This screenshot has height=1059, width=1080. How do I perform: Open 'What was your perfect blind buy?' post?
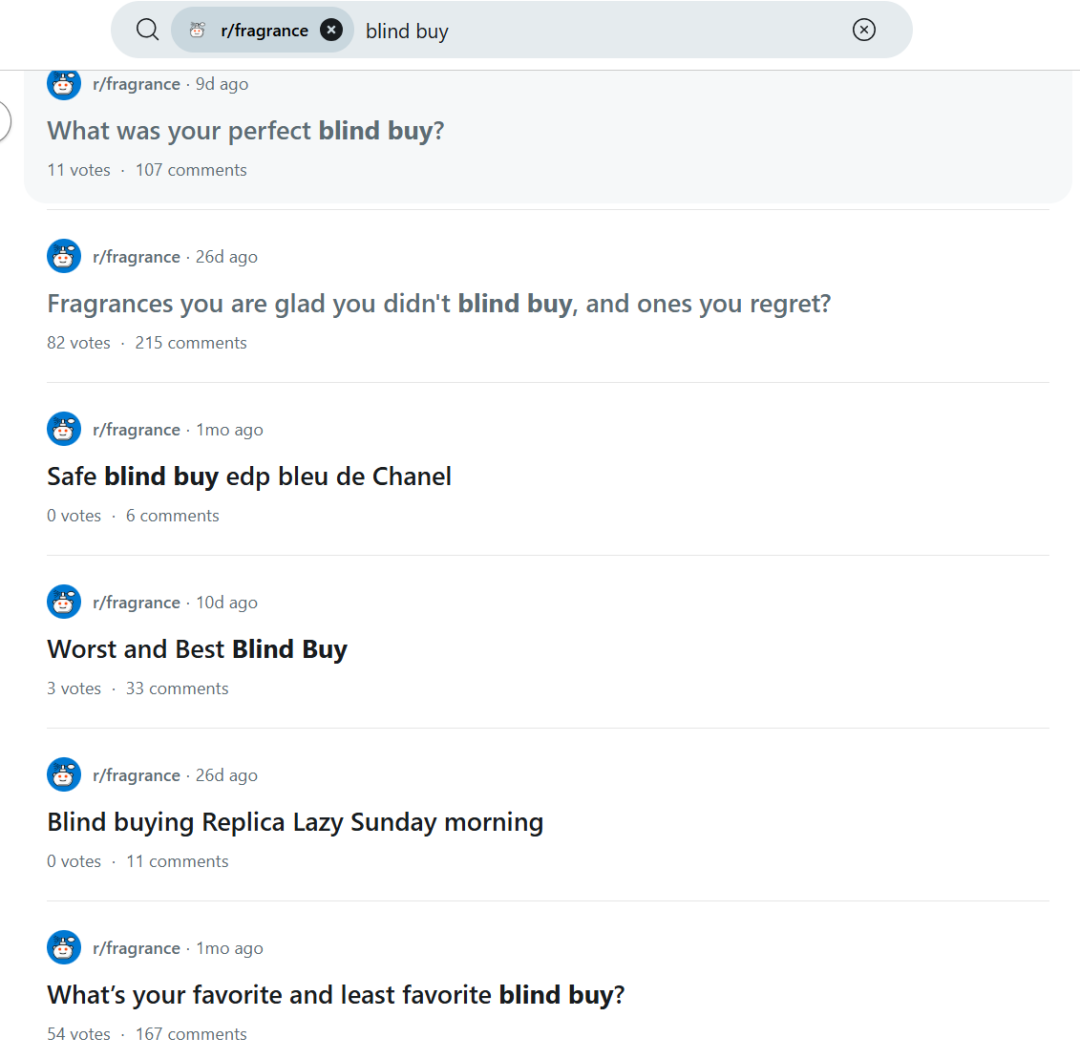[245, 131]
